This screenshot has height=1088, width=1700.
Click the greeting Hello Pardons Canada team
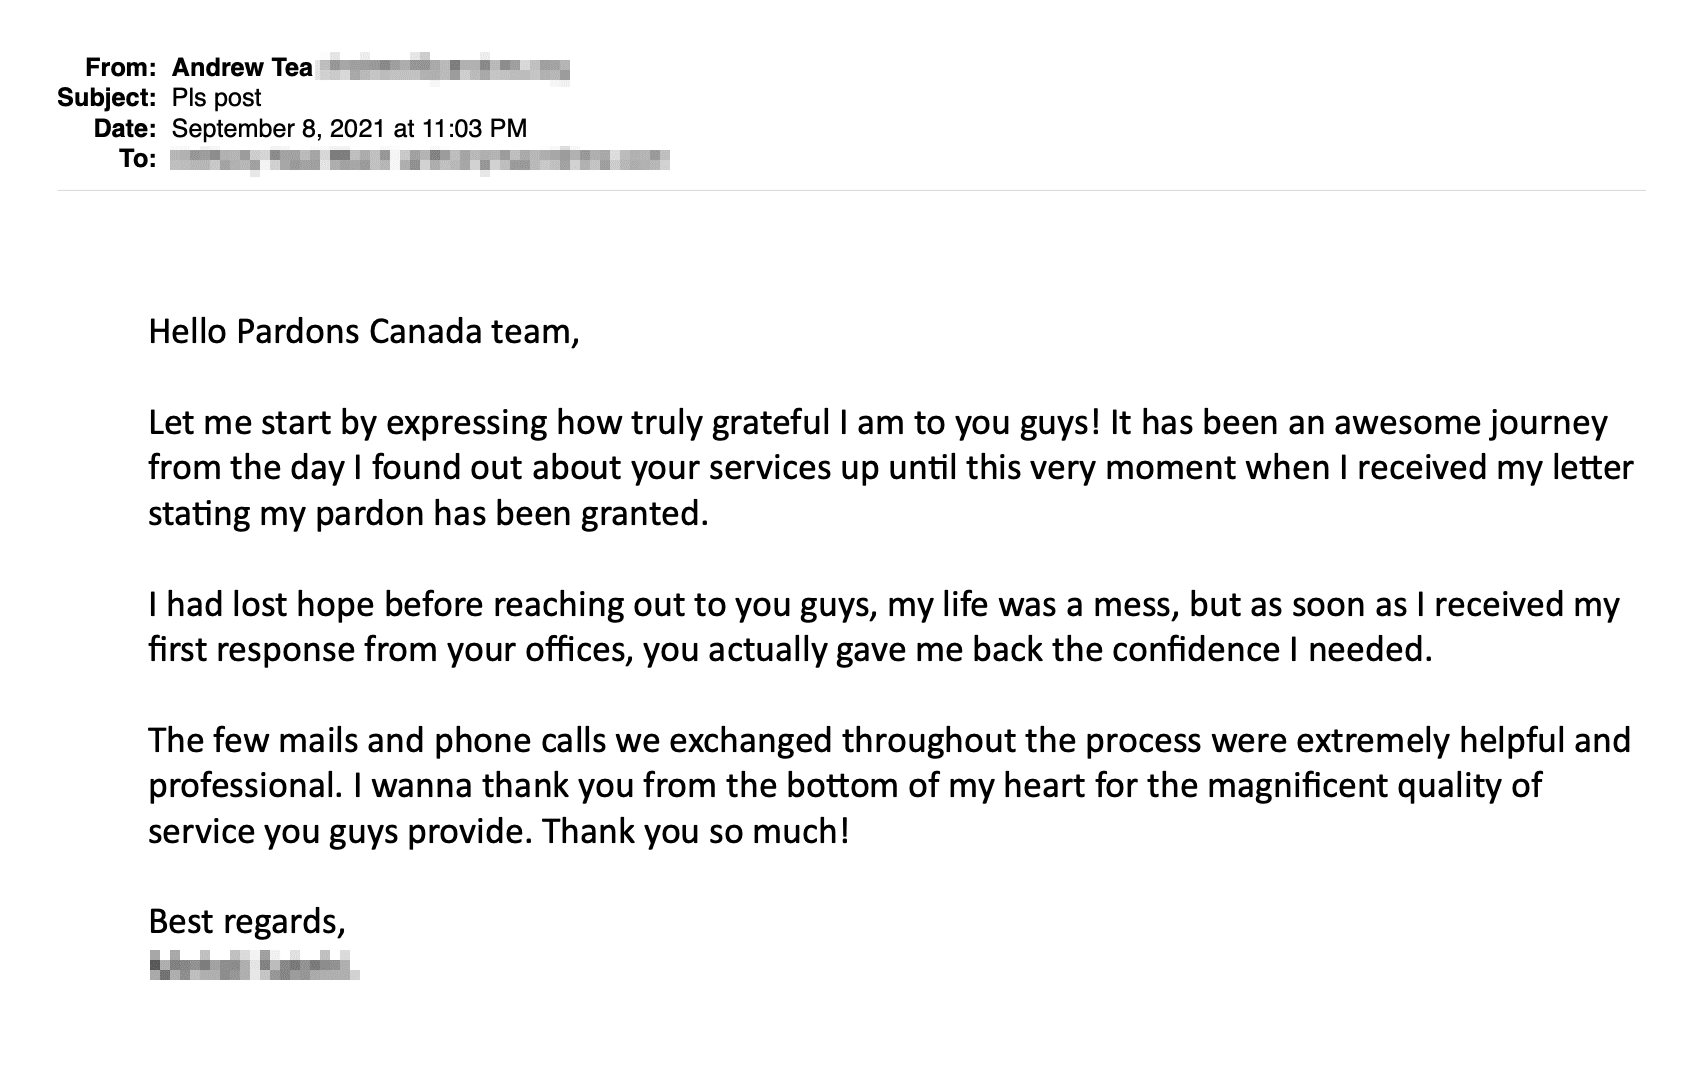pos(364,331)
